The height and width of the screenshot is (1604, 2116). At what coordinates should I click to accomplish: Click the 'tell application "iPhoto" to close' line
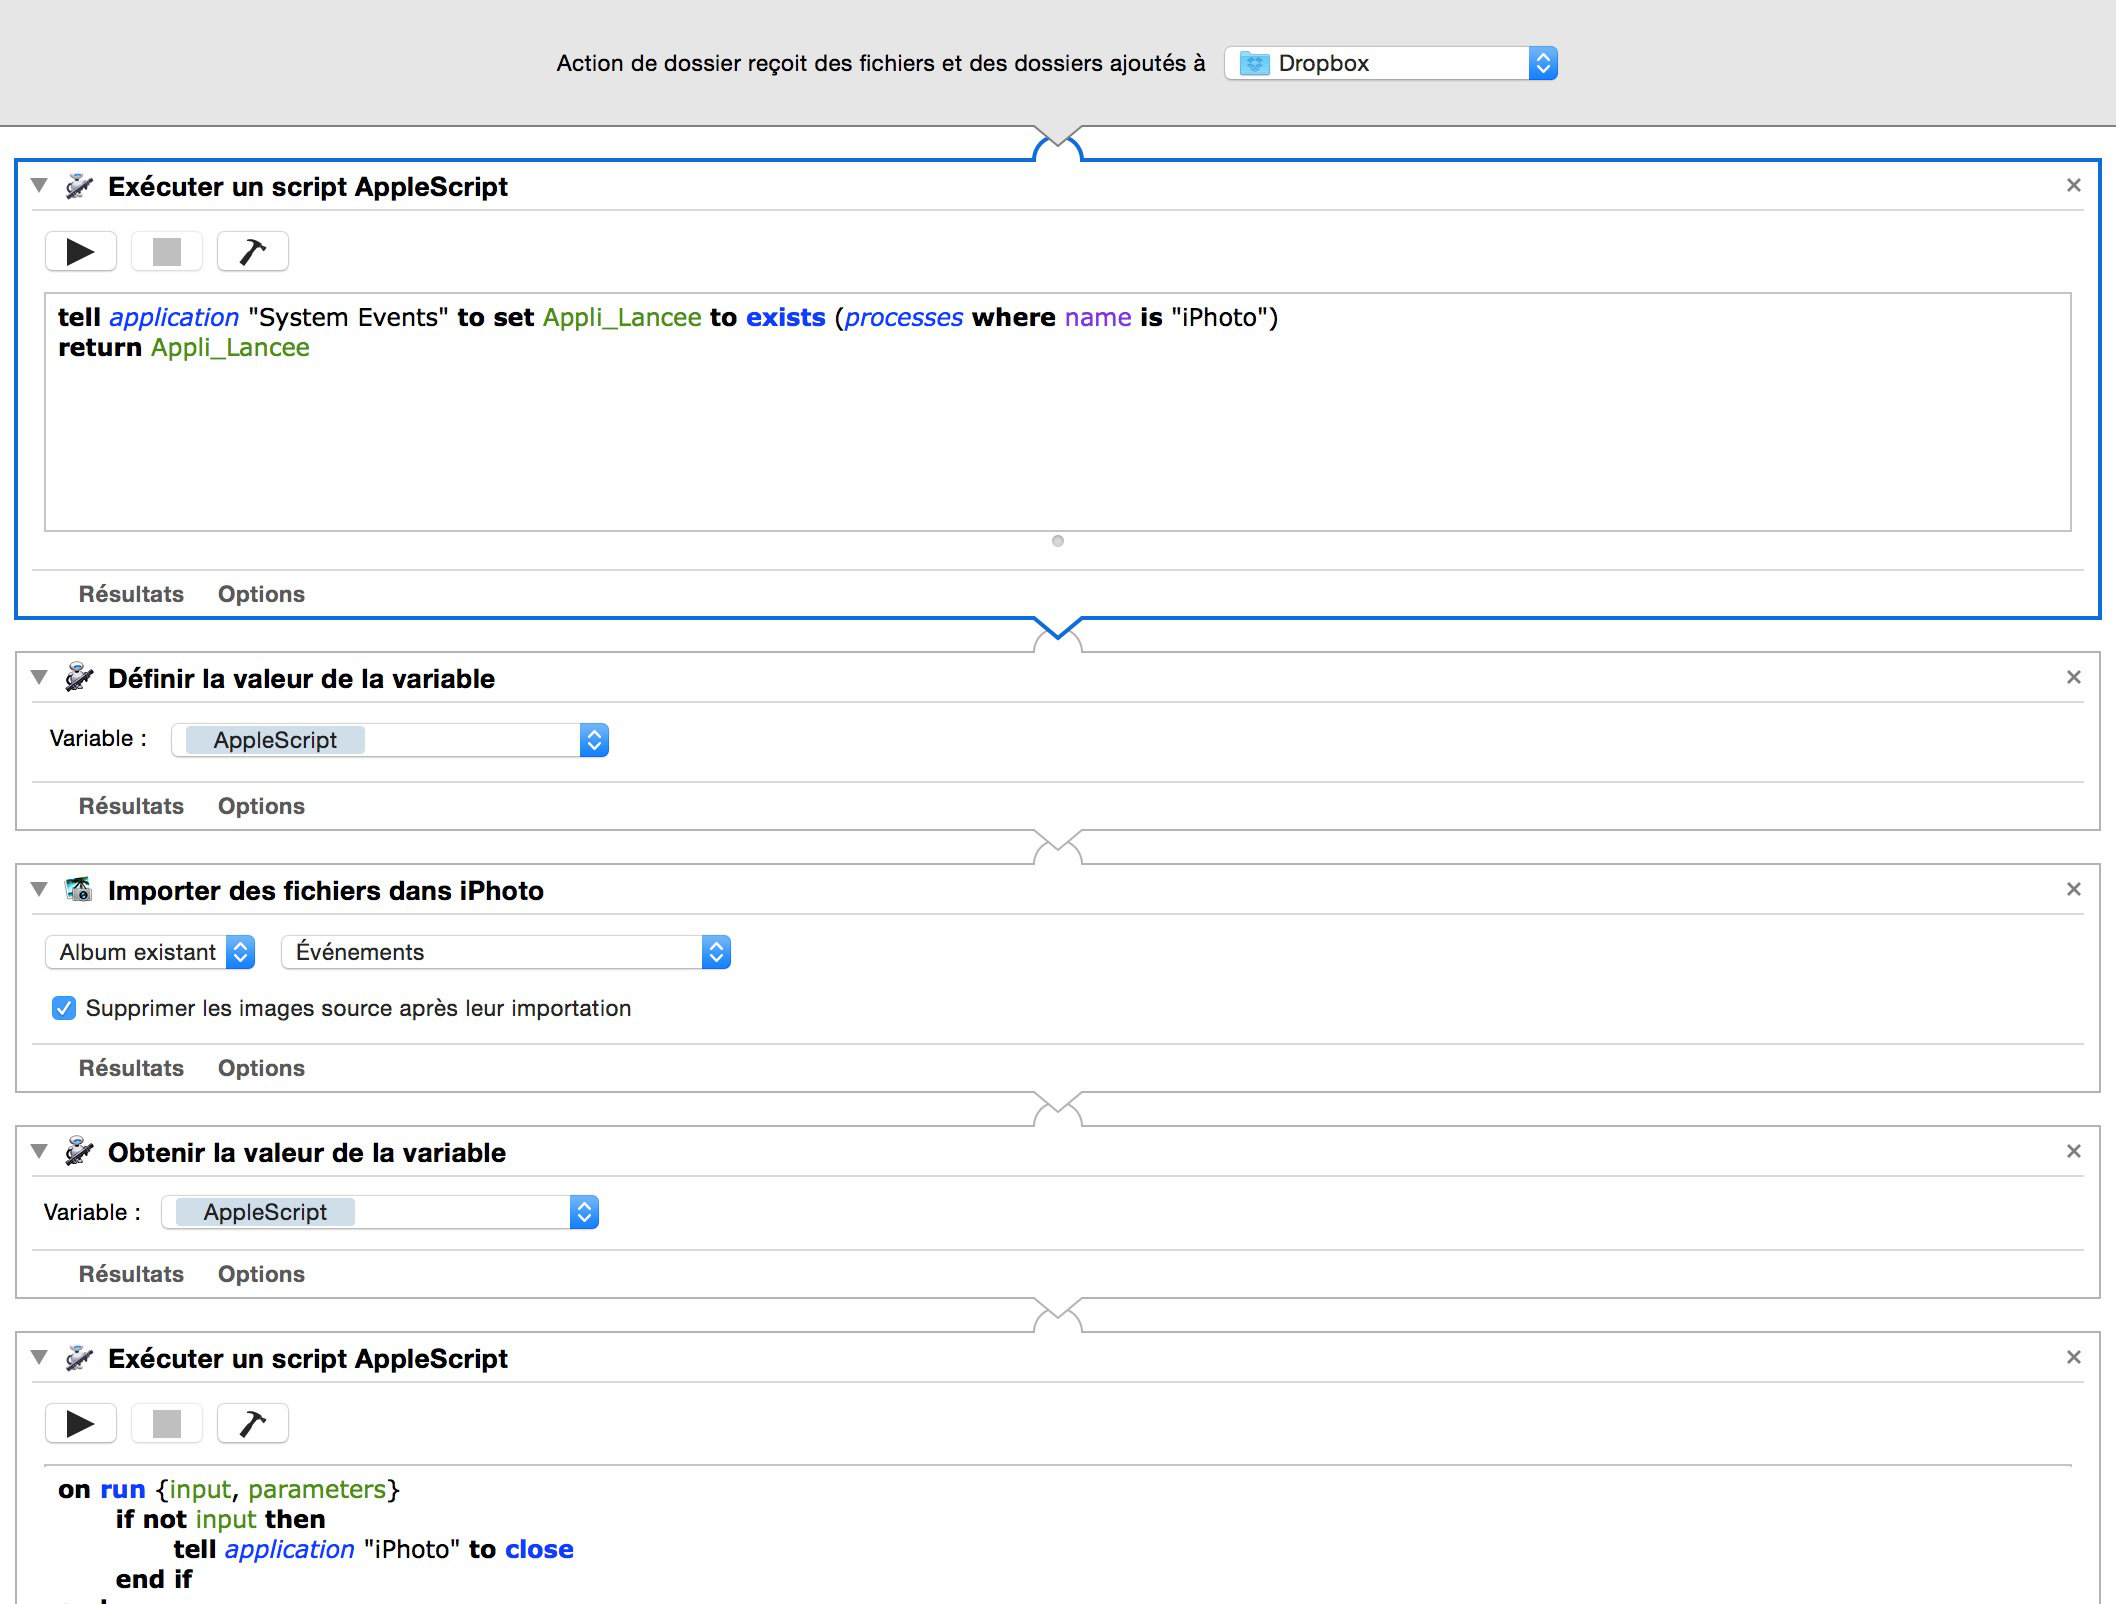pyautogui.click(x=373, y=1549)
